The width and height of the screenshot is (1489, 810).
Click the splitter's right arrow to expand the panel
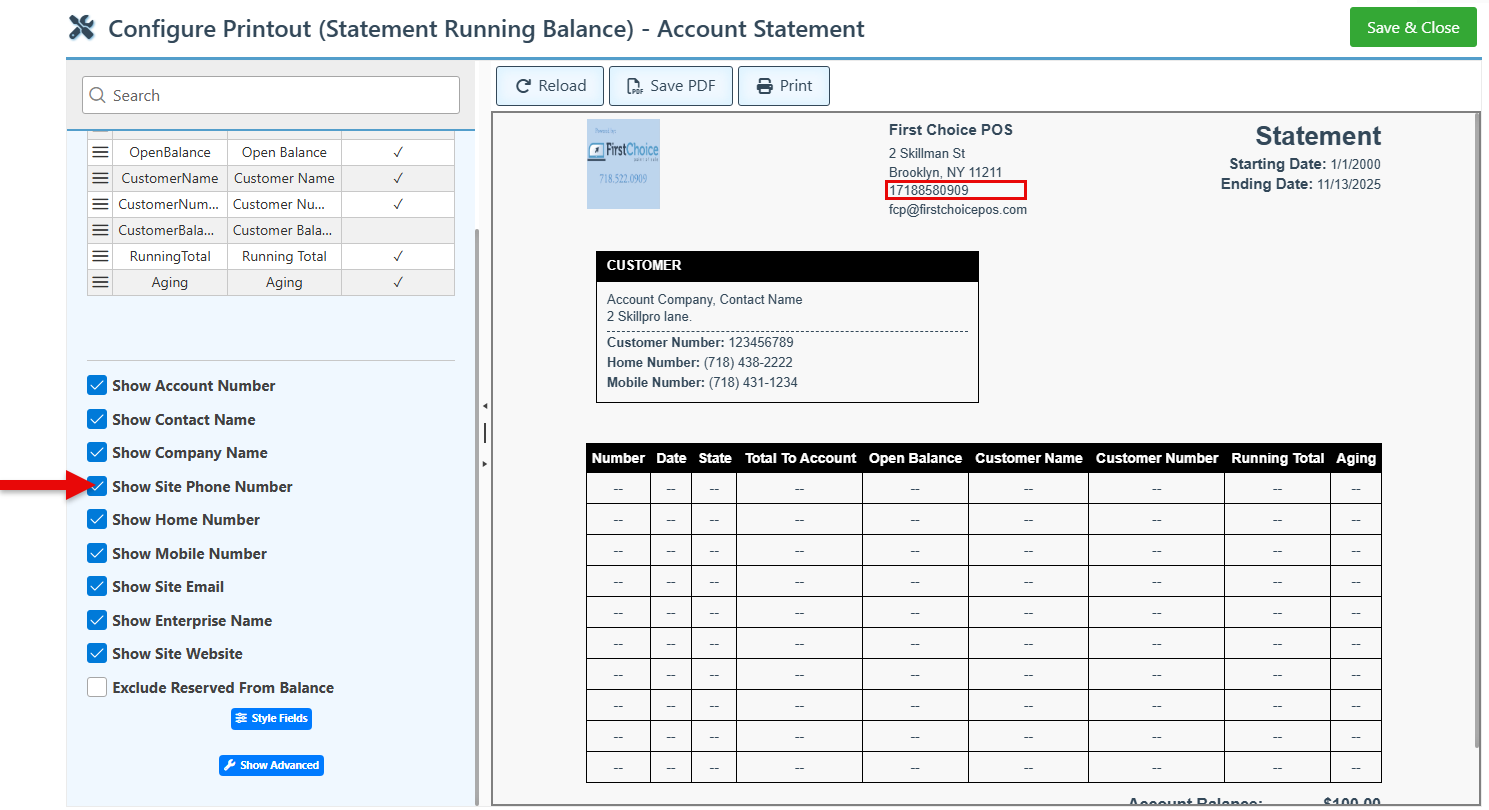coord(485,464)
